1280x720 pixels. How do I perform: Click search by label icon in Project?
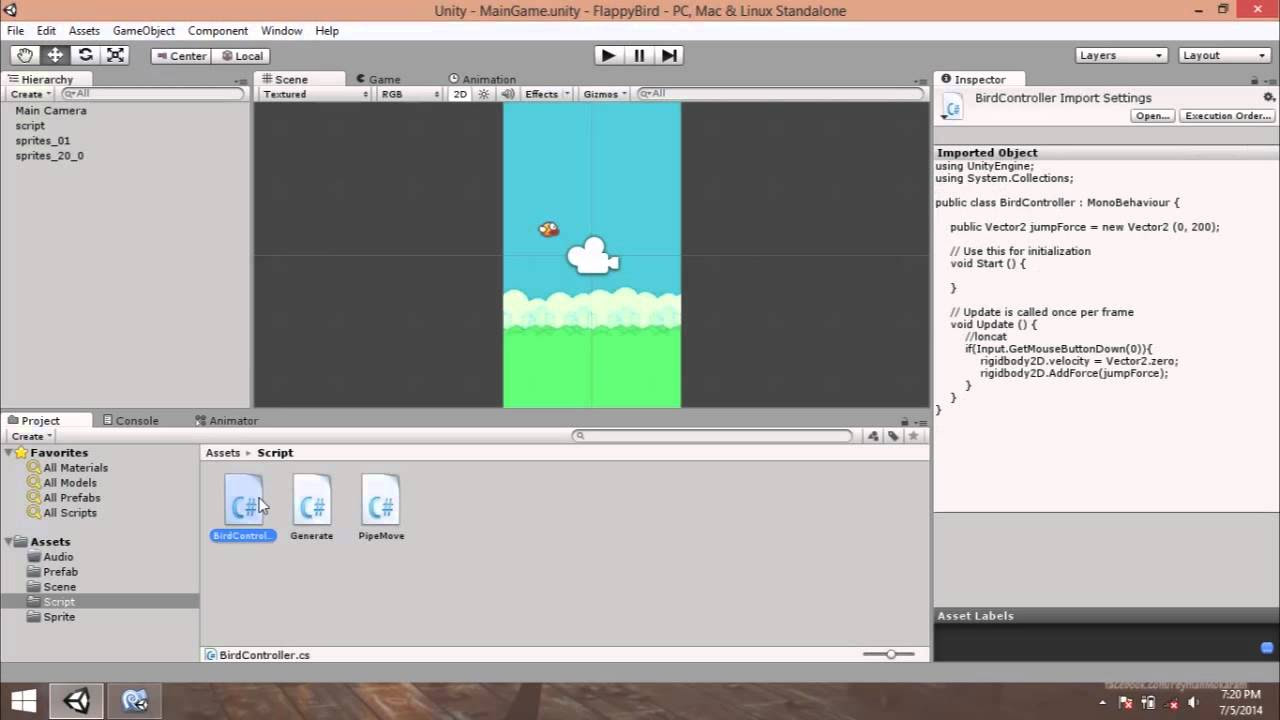click(894, 436)
